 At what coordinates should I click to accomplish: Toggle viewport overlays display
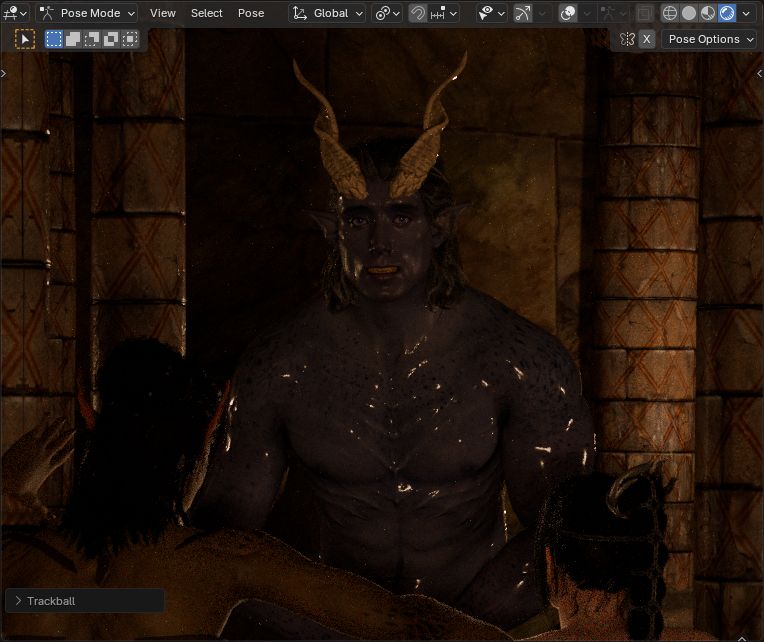568,13
